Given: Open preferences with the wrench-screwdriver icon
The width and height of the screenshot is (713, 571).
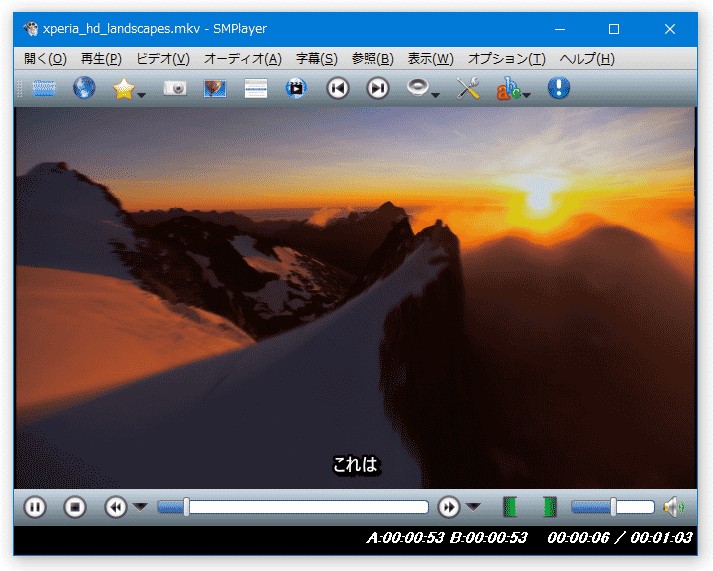Looking at the screenshot, I should [468, 89].
